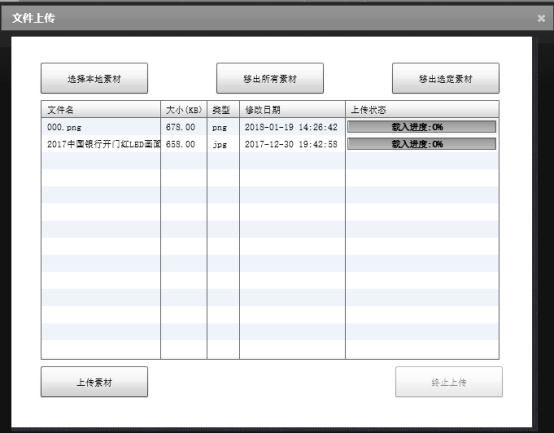This screenshot has width=554, height=433.
Task: Click the 类型 column header
Action: pos(223,109)
